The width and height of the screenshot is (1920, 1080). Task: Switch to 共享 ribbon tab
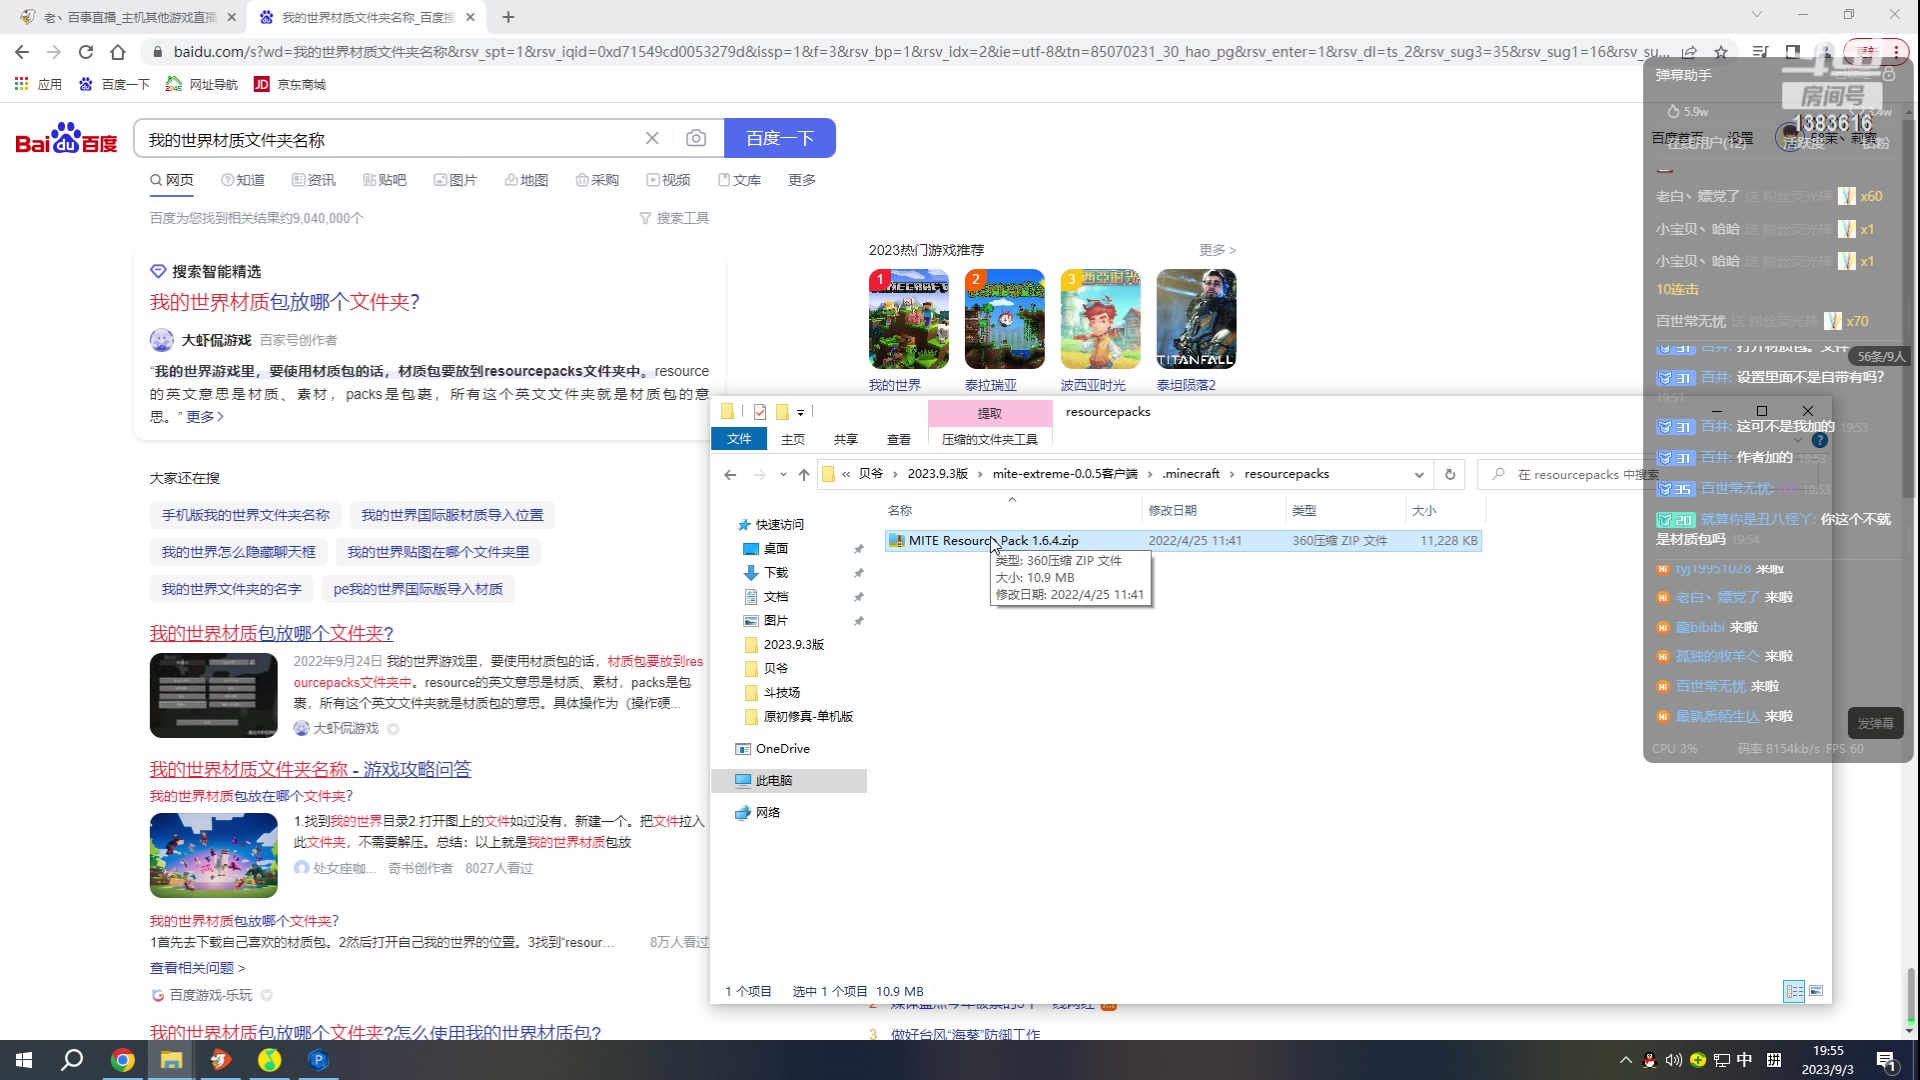(846, 439)
